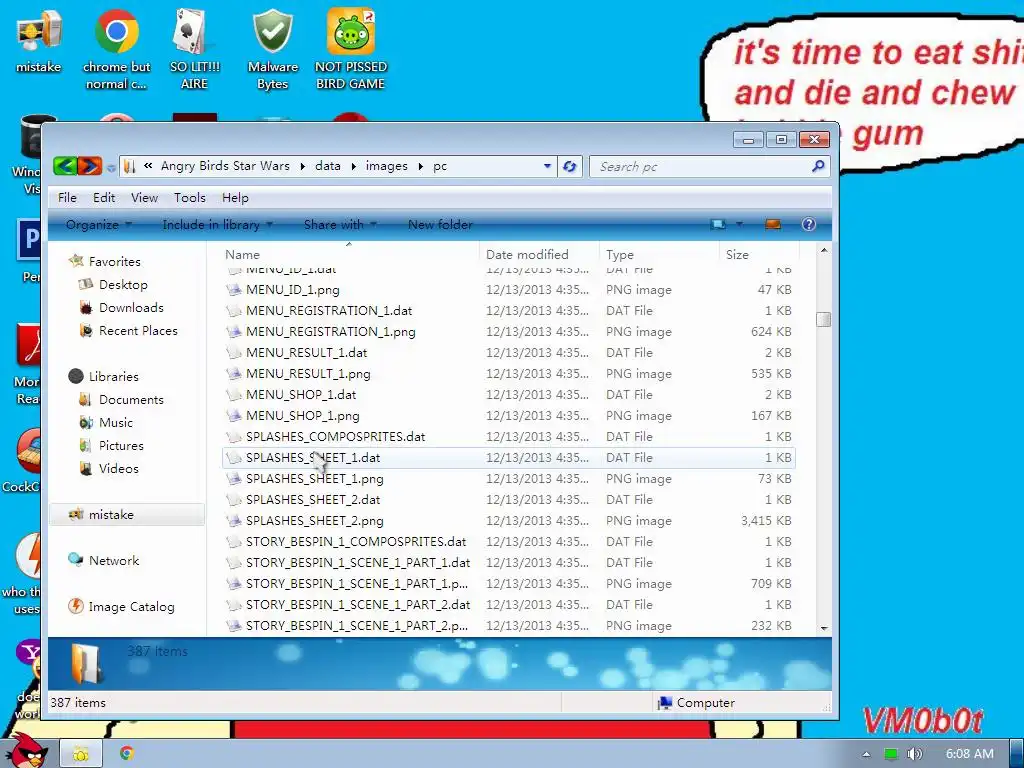The height and width of the screenshot is (768, 1024).
Task: Select Angry Birds Star Wars breadcrumb
Action: coord(225,166)
